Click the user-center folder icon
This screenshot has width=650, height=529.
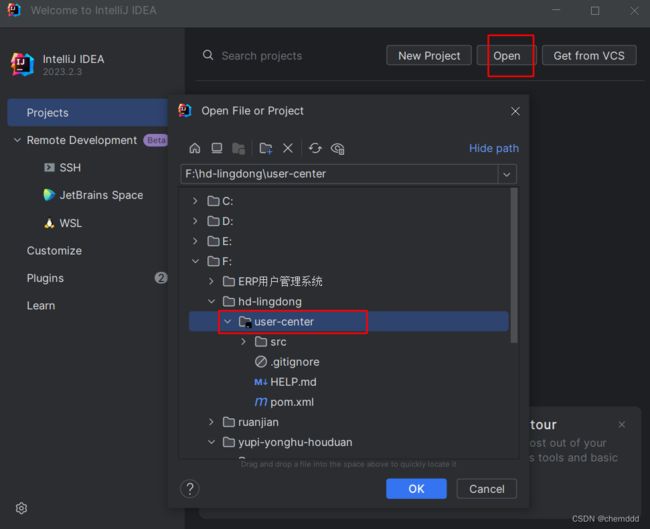245,322
